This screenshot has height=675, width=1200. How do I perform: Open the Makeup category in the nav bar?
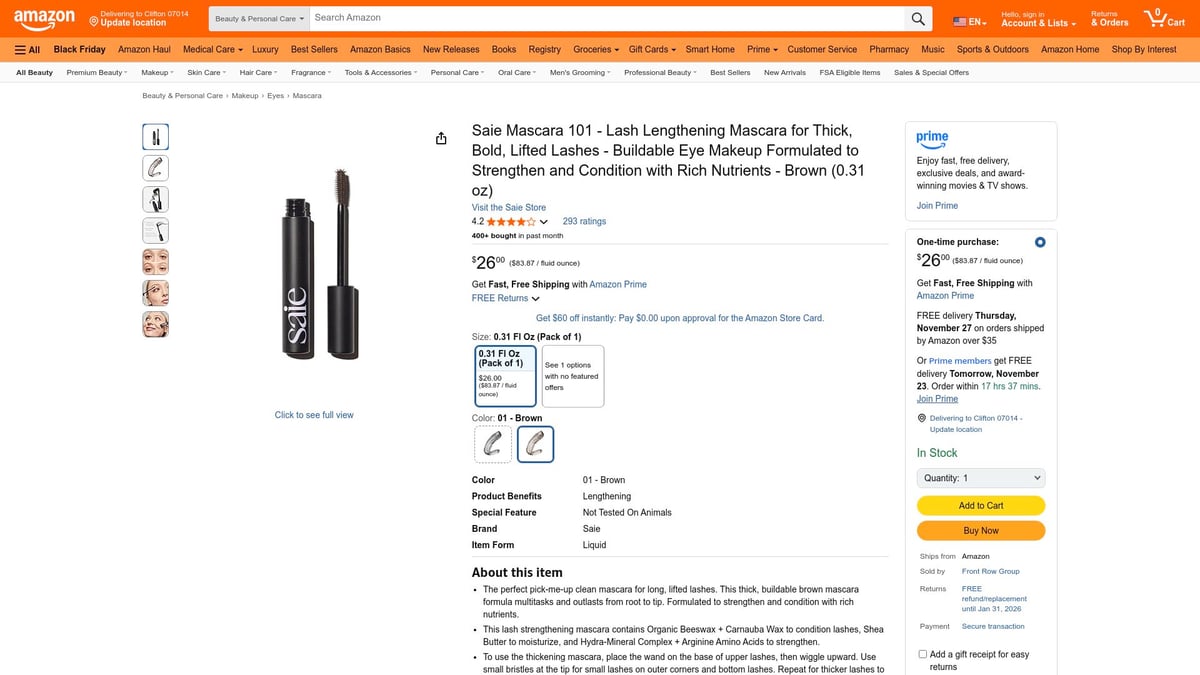coord(155,71)
